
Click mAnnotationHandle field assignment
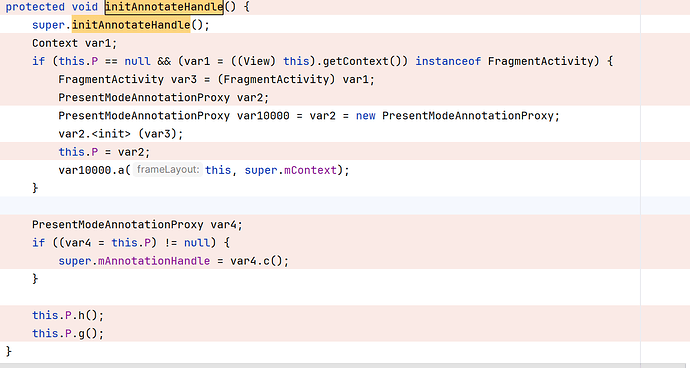[x=154, y=261]
